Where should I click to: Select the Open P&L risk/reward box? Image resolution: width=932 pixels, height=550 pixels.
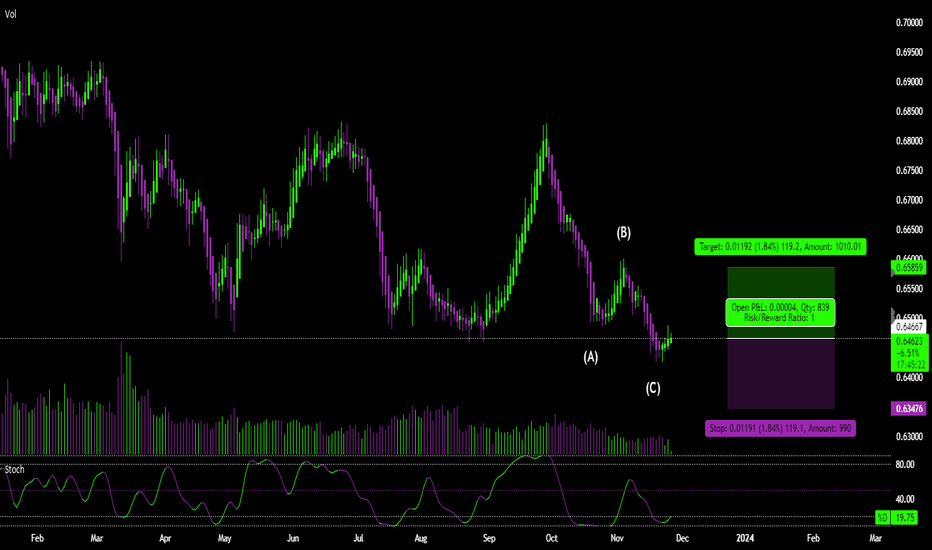pos(780,312)
